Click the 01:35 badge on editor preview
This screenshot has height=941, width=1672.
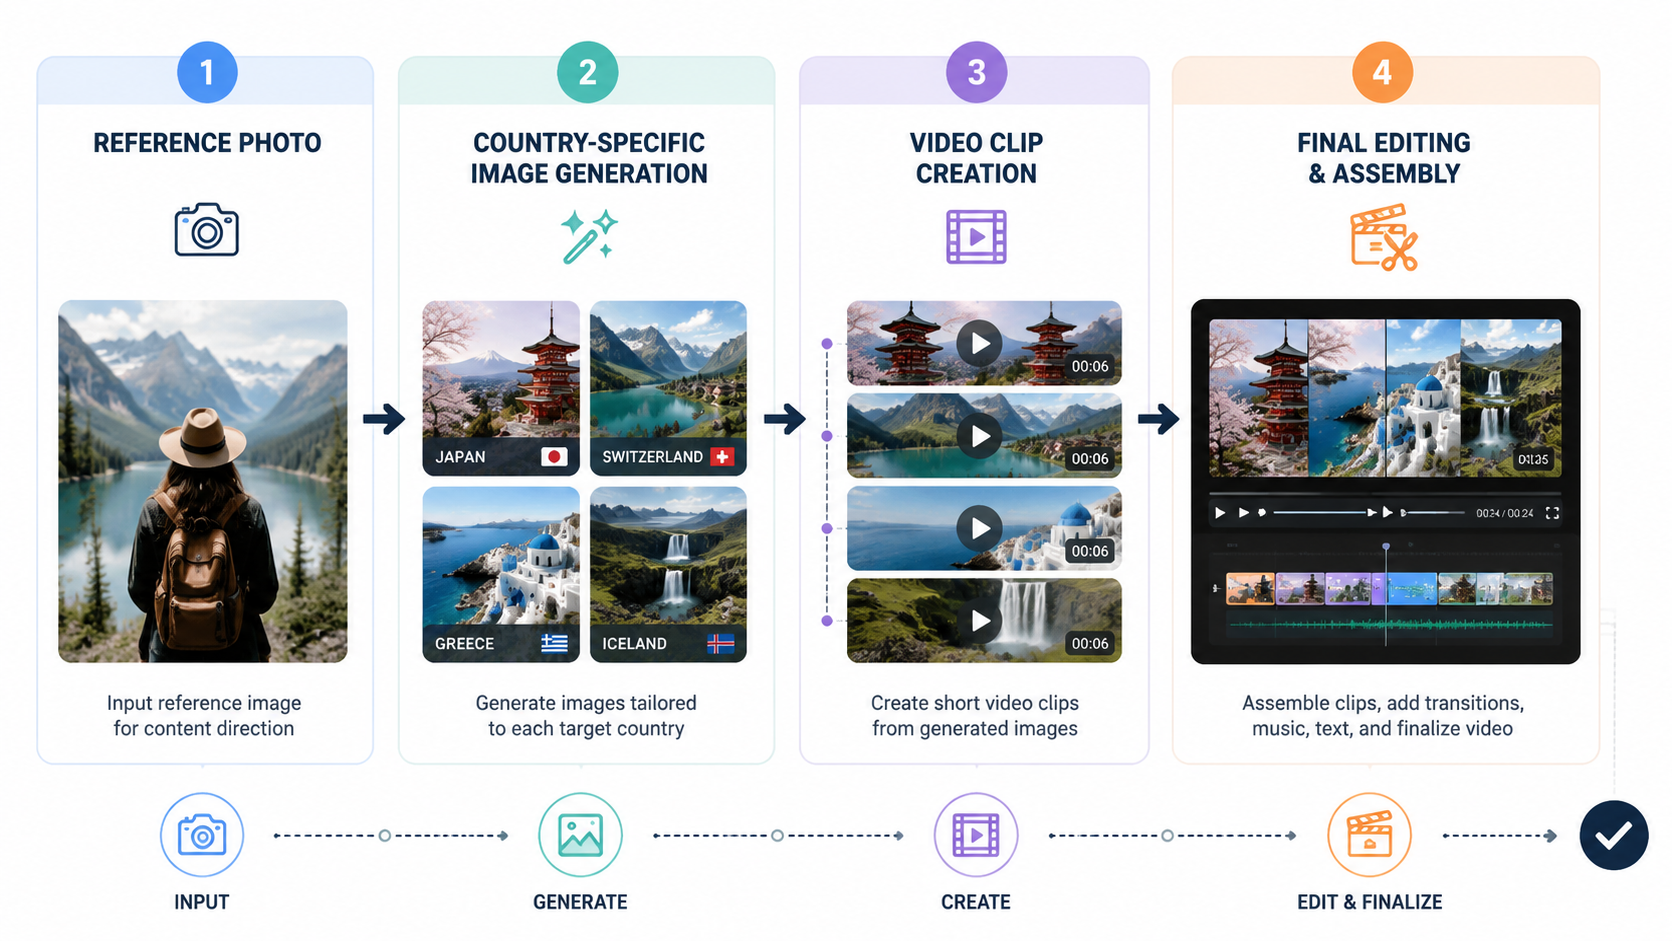click(x=1532, y=460)
